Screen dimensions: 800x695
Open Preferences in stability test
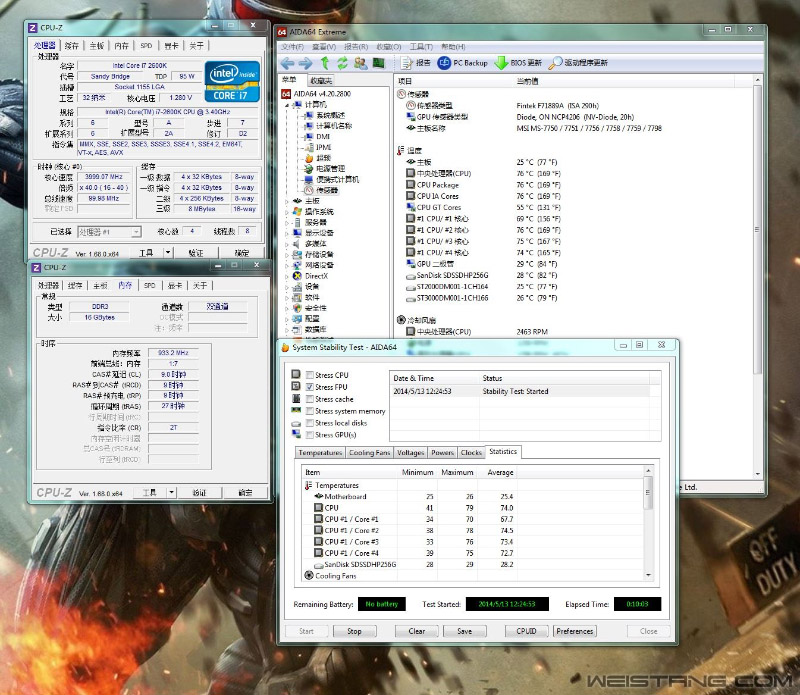click(x=575, y=631)
